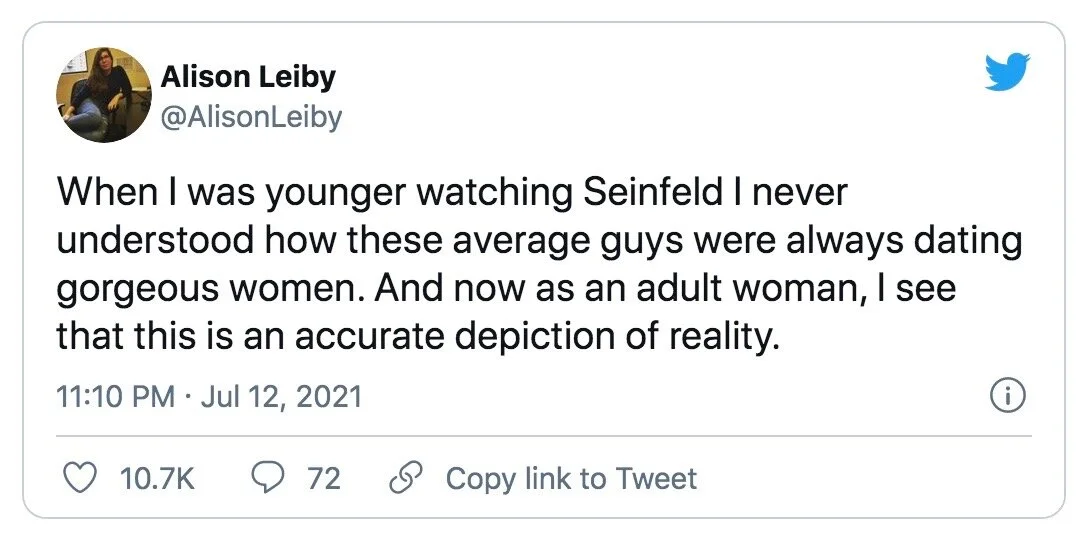Click the chain link icon
This screenshot has width=1090, height=548.
coord(405,478)
